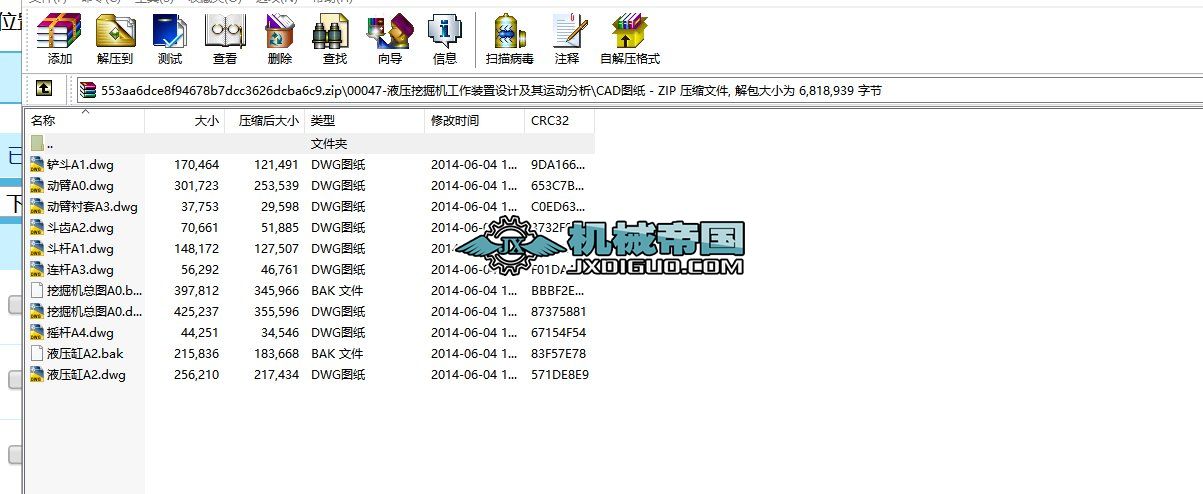Screen dimensions: 1203x494
Task: Click the DWG icon of 摇杆A4.dwg
Action: [x=37, y=333]
